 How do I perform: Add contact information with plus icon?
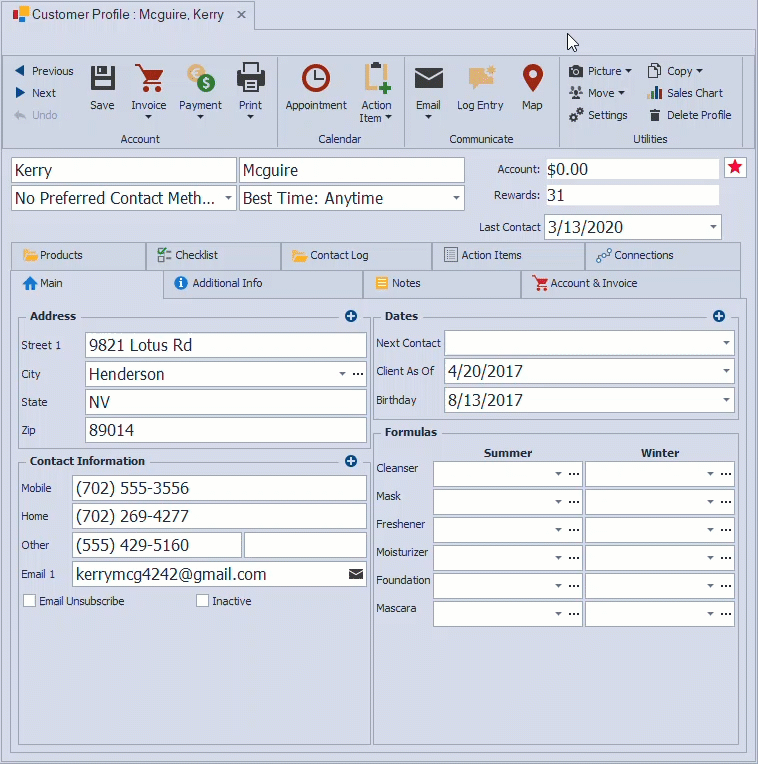pos(351,461)
